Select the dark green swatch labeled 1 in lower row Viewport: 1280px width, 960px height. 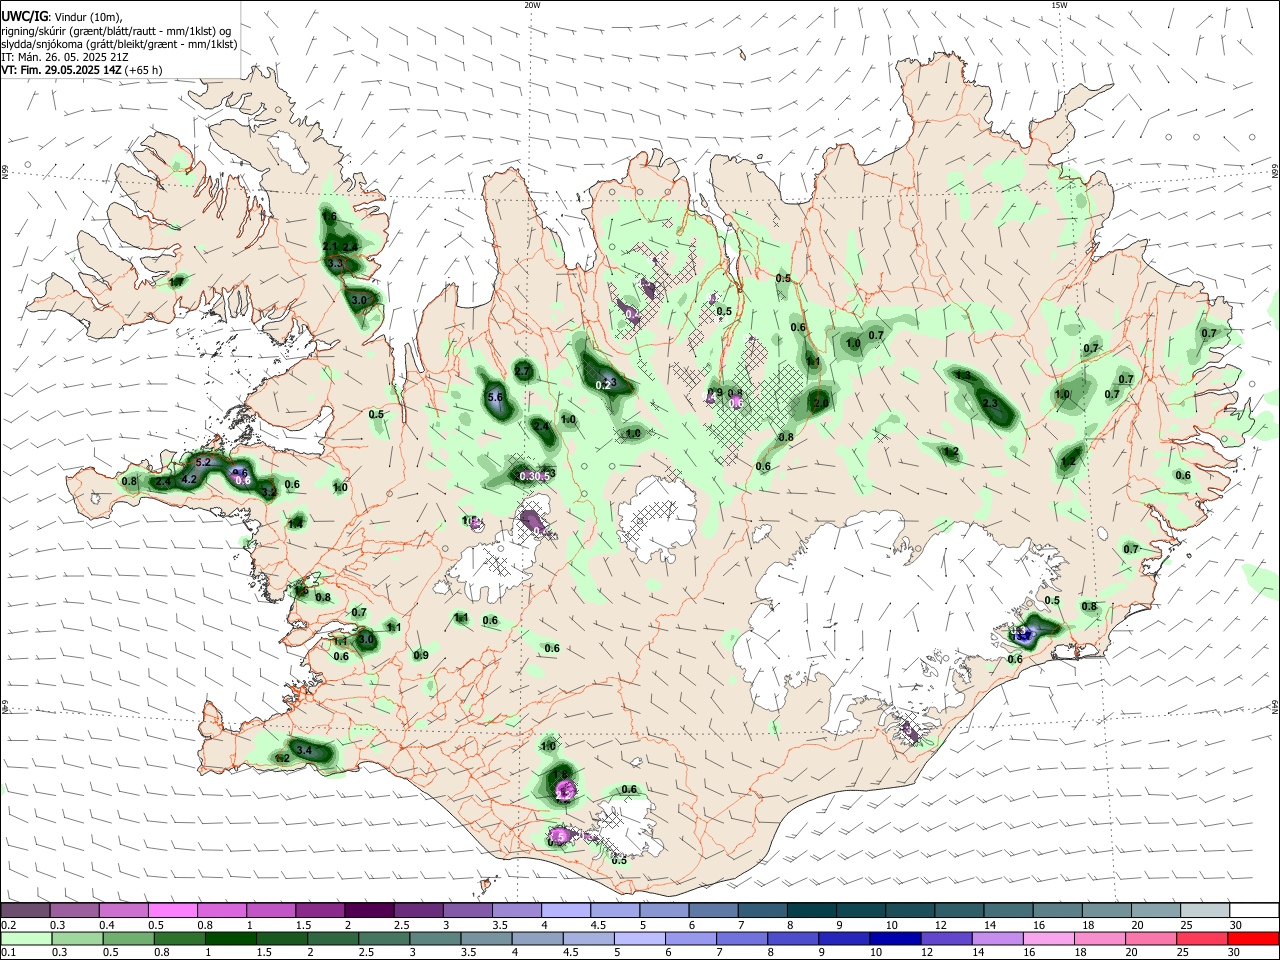[230, 939]
